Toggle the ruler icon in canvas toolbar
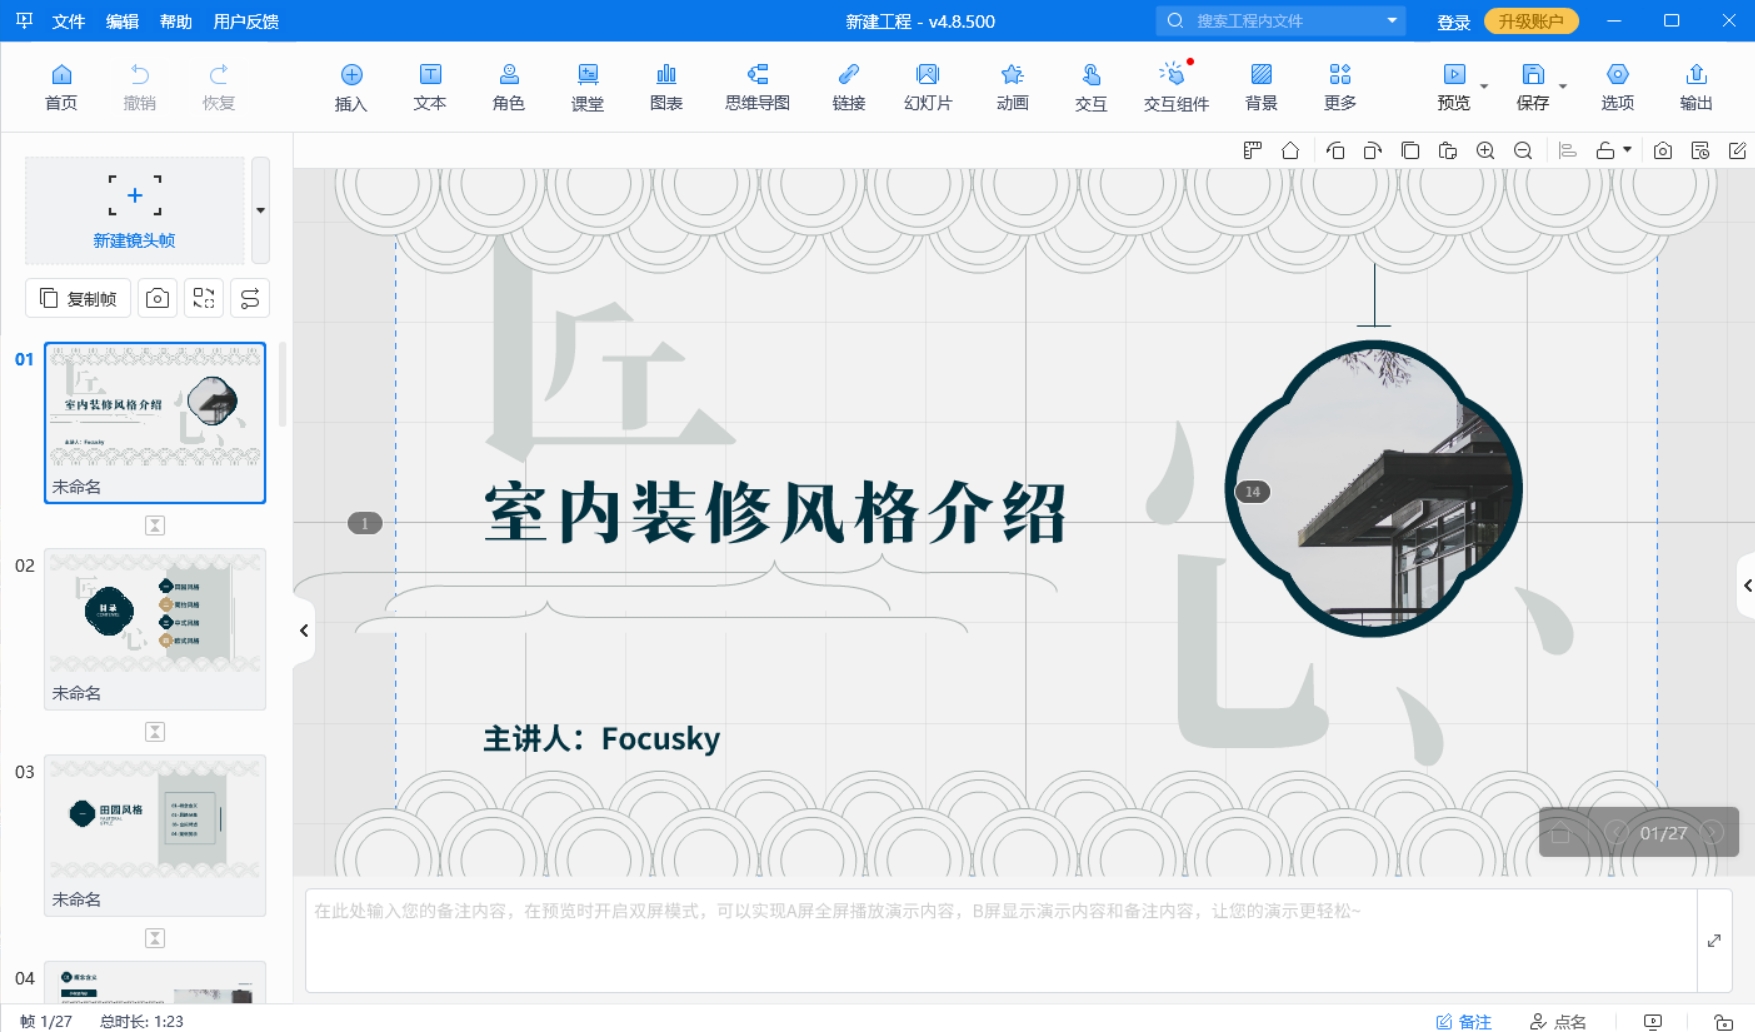 pos(1252,150)
